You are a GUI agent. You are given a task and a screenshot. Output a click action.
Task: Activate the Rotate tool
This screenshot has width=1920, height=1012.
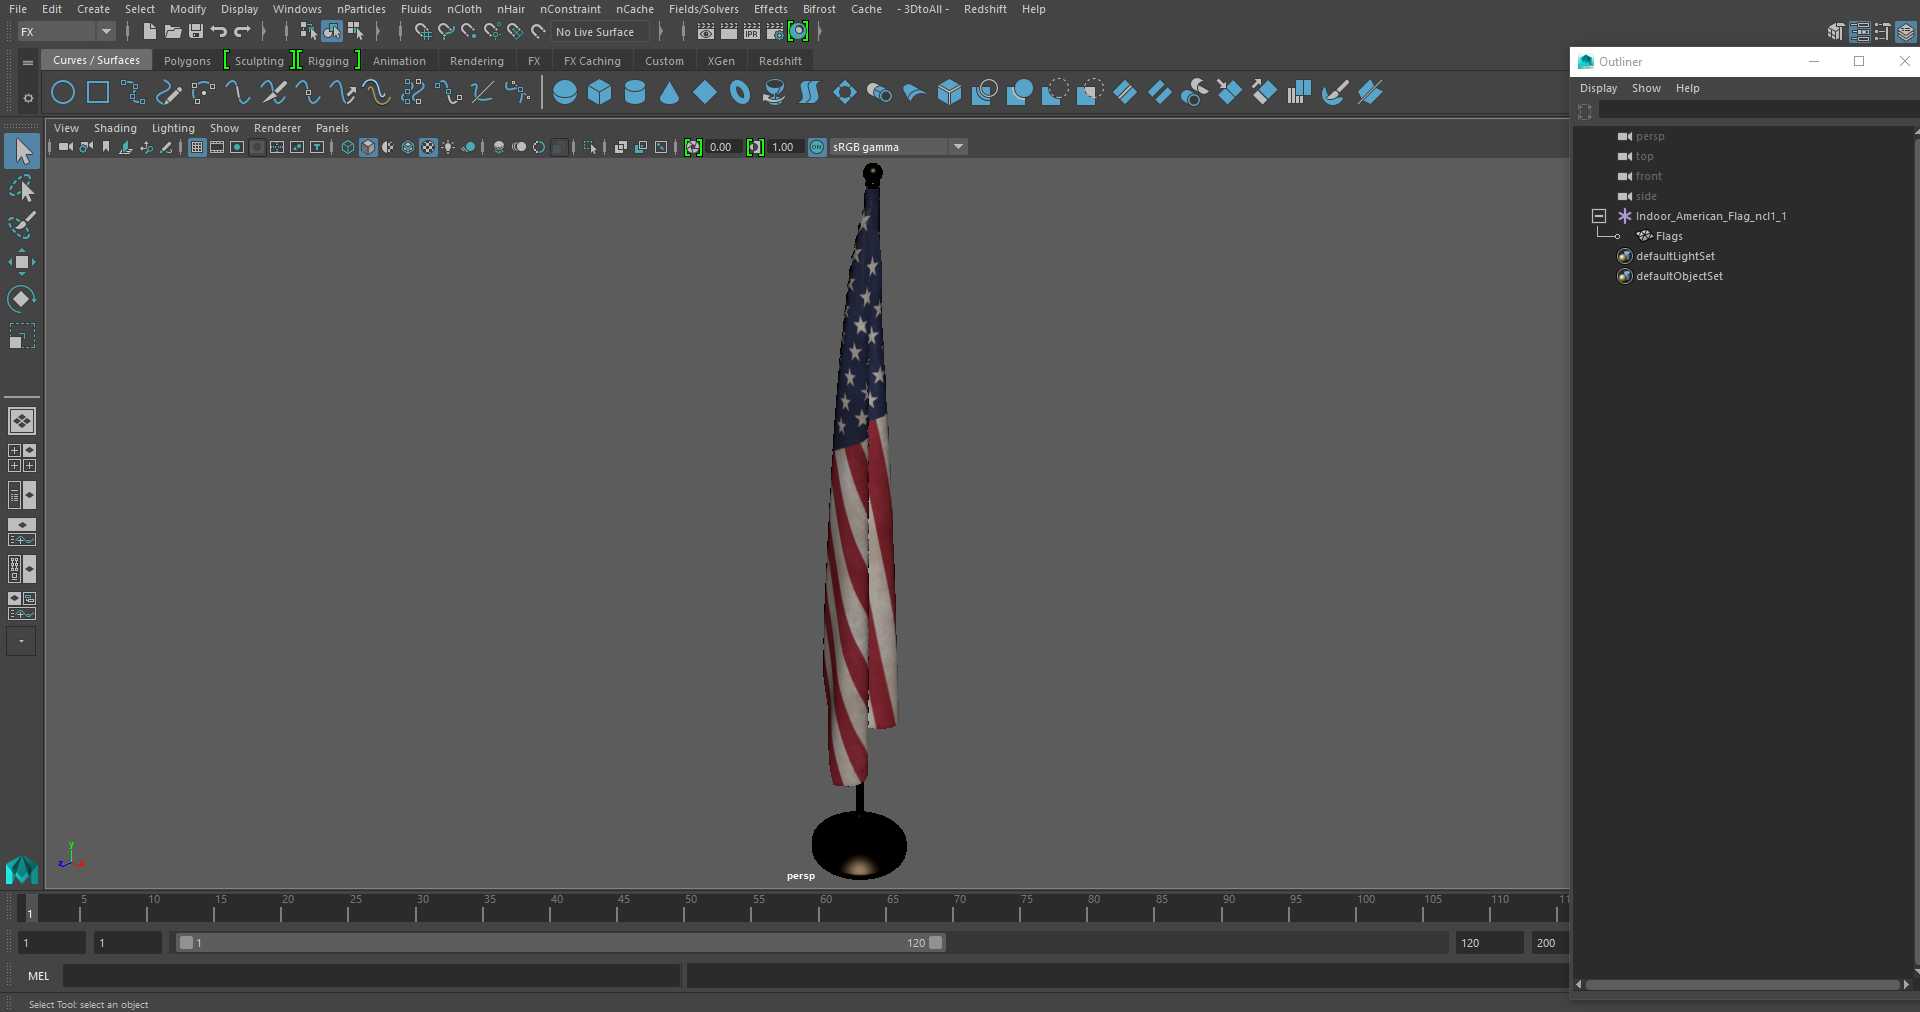[22, 298]
